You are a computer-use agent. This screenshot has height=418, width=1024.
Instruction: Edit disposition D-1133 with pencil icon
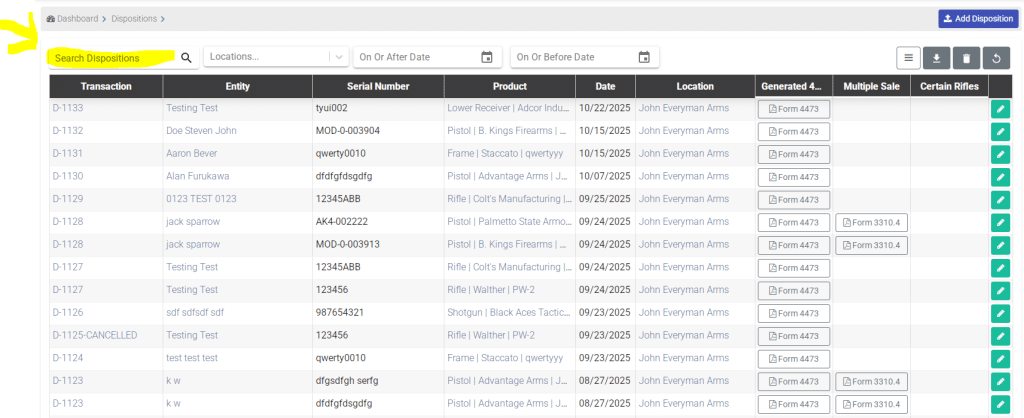pyautogui.click(x=1000, y=109)
